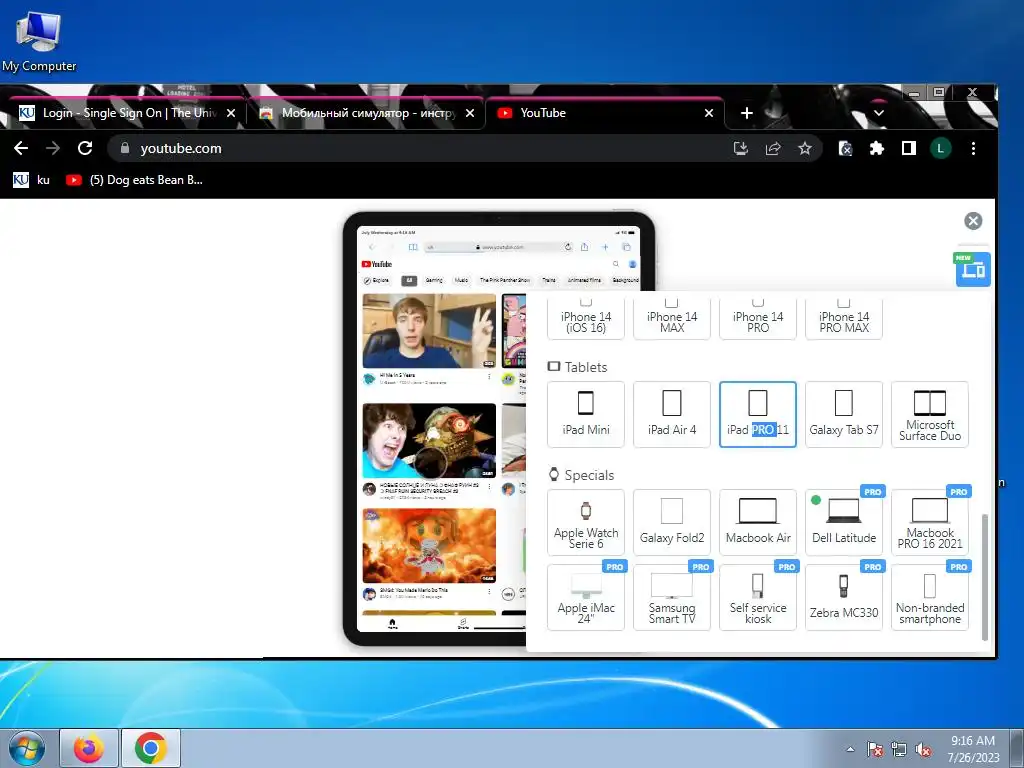Open the ku bookmark
Viewport: 1024px width, 768px height.
32,180
